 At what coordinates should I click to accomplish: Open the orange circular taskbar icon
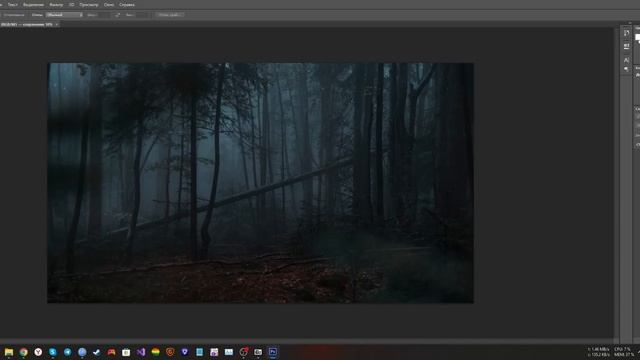(x=170, y=352)
